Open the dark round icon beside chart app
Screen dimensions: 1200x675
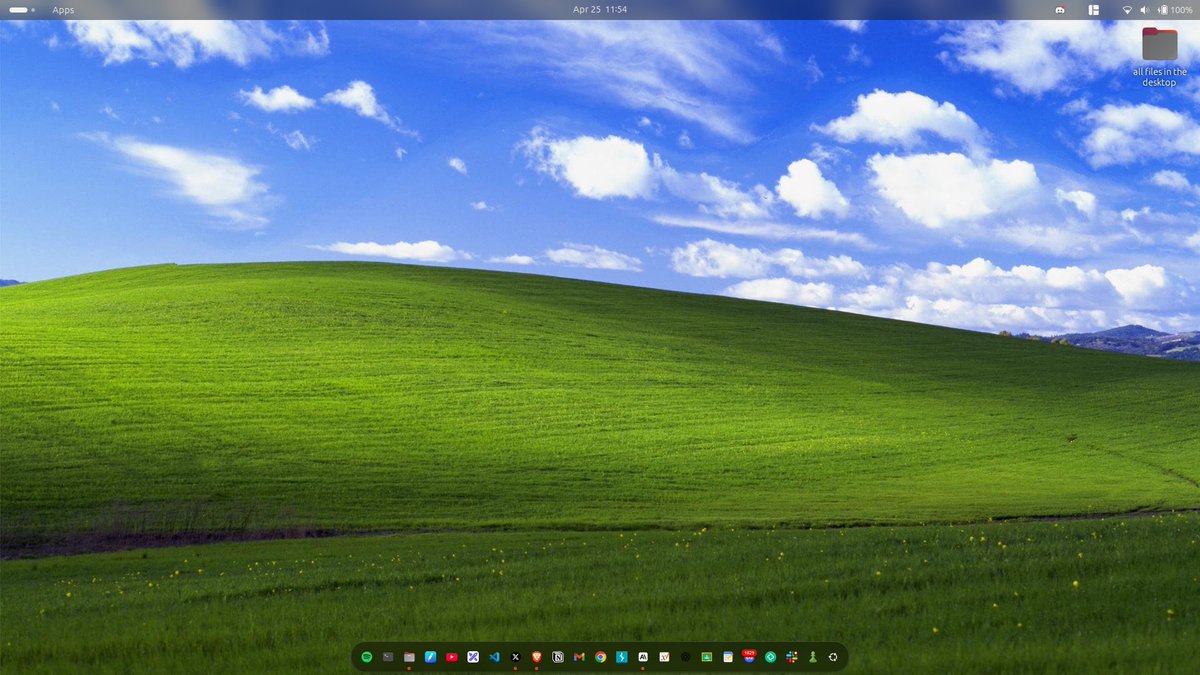[x=686, y=657]
